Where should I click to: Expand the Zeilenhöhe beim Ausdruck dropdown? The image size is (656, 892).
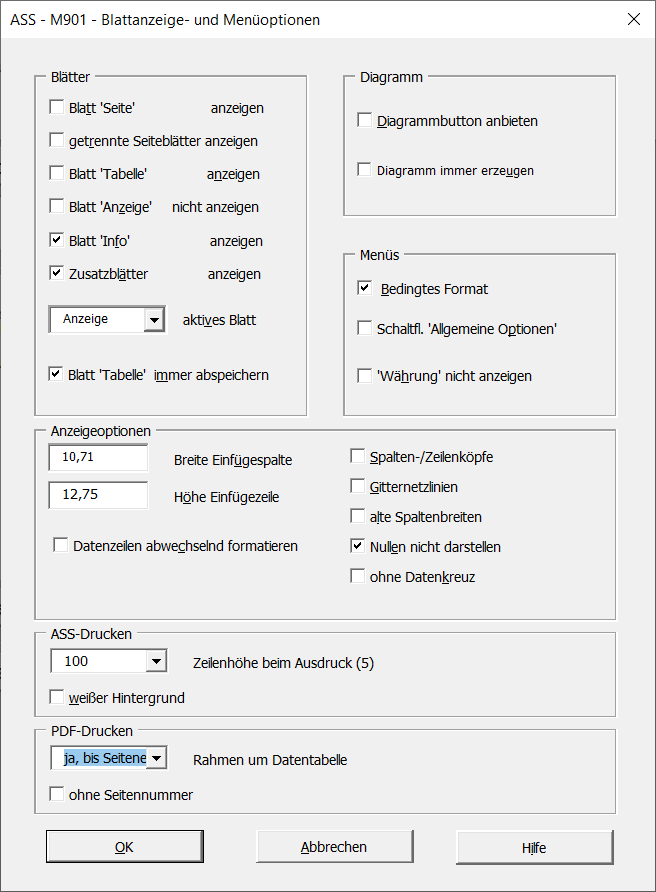pos(155,661)
